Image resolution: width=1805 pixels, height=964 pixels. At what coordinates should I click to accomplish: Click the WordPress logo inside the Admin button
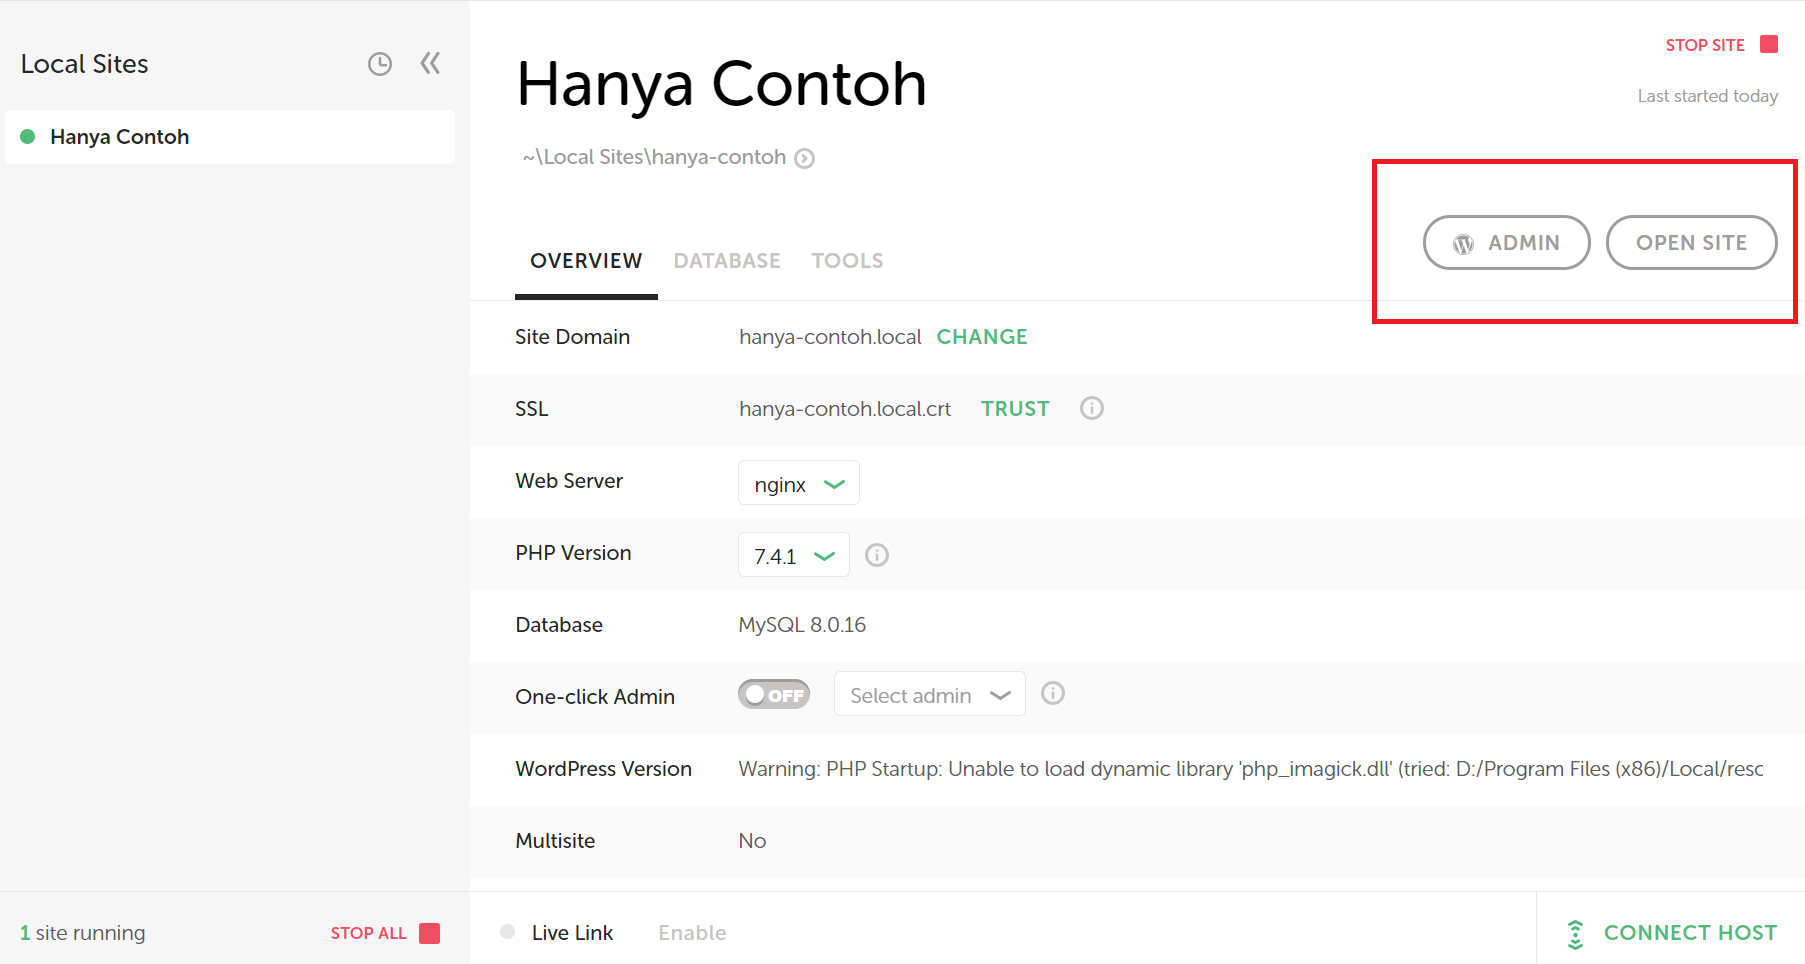pyautogui.click(x=1463, y=242)
